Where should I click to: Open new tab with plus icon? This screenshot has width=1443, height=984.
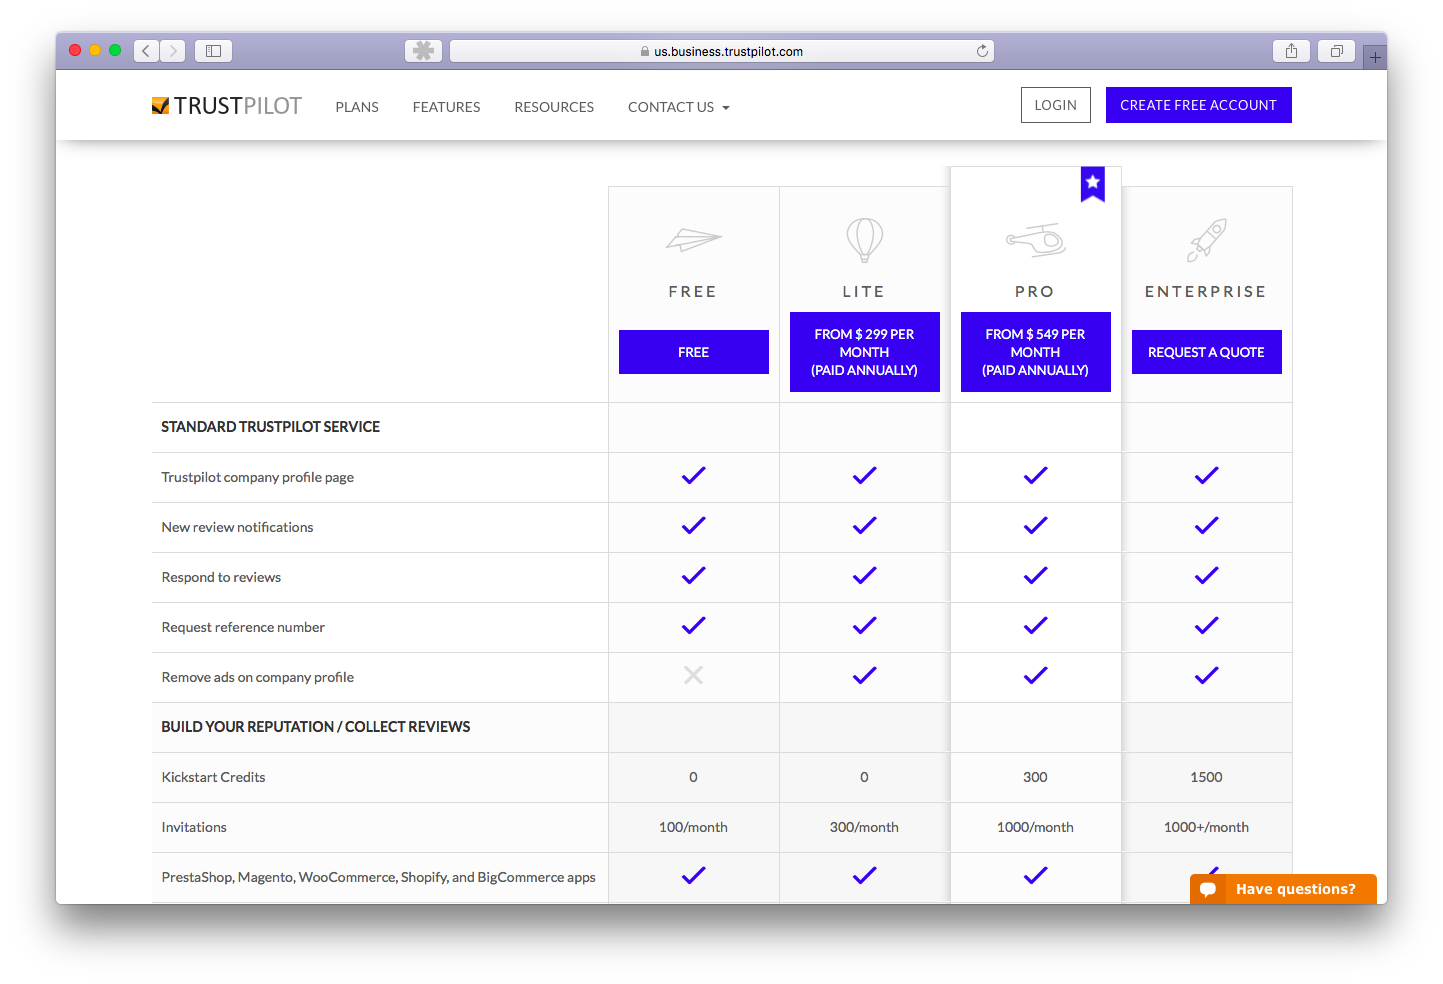(1375, 57)
